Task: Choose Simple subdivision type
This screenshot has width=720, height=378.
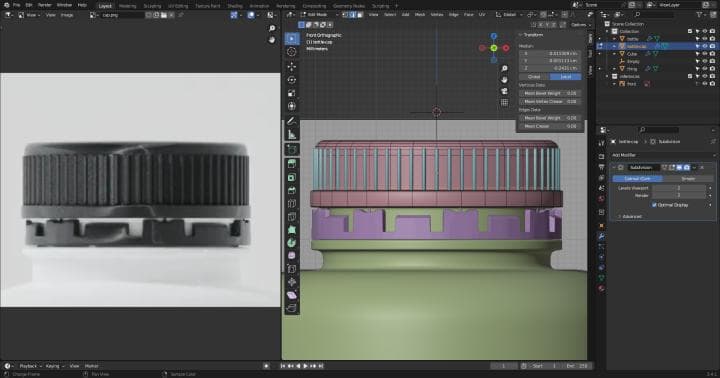Action: click(x=688, y=178)
